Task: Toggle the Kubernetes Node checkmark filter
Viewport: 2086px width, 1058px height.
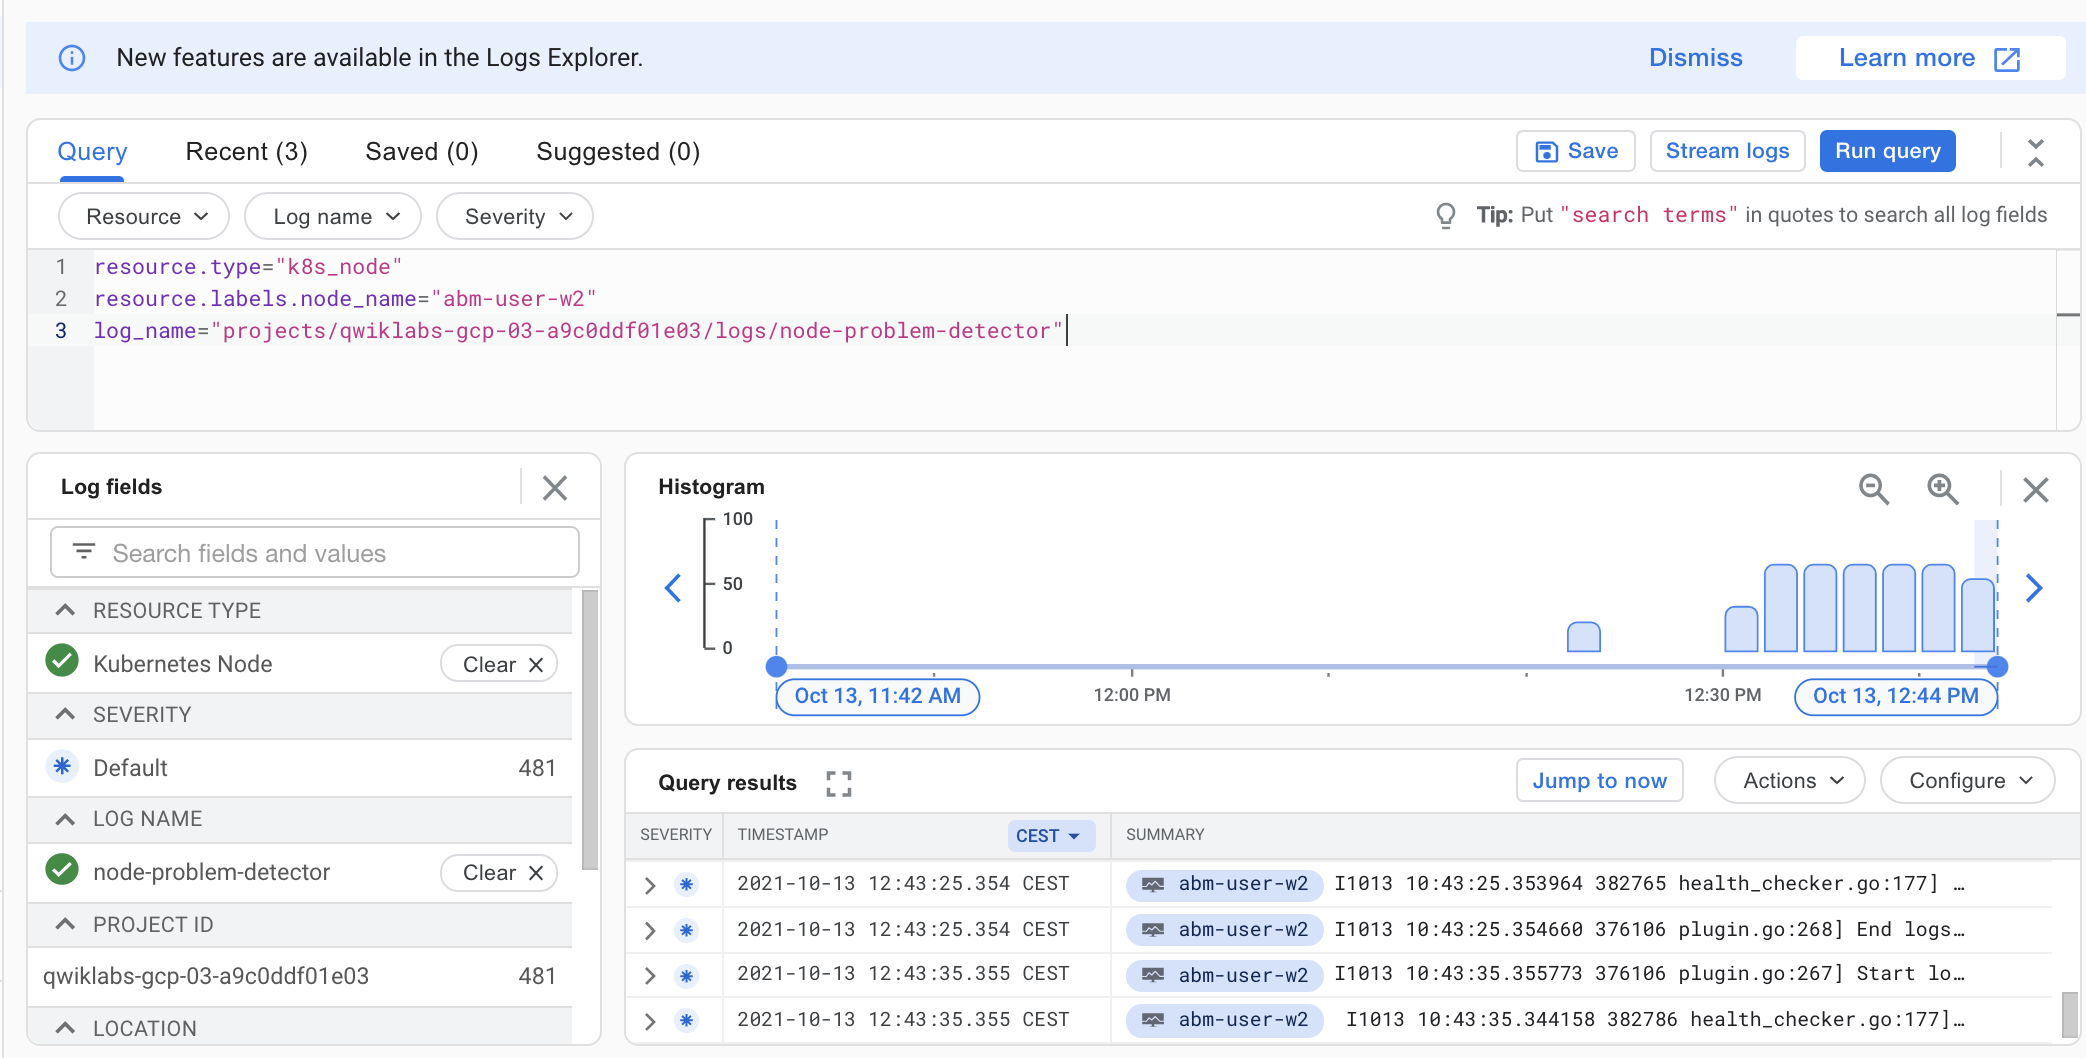Action: click(62, 662)
